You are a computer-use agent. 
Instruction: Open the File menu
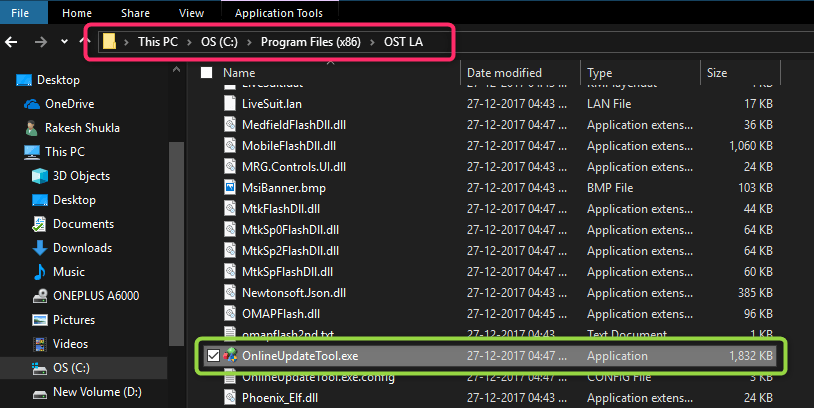[x=20, y=12]
